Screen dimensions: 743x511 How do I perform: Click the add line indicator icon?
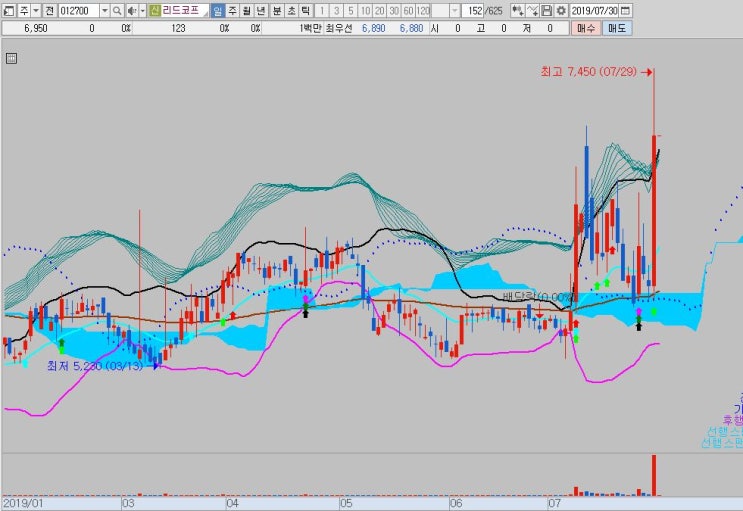point(532,10)
